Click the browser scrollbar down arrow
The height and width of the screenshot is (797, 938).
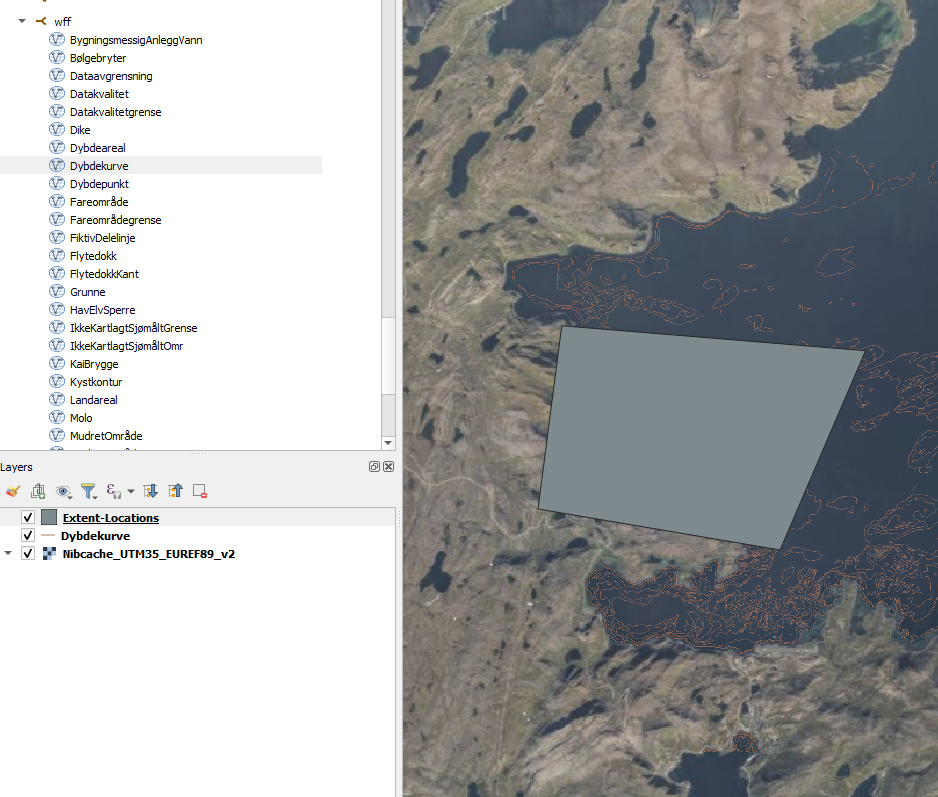click(389, 442)
